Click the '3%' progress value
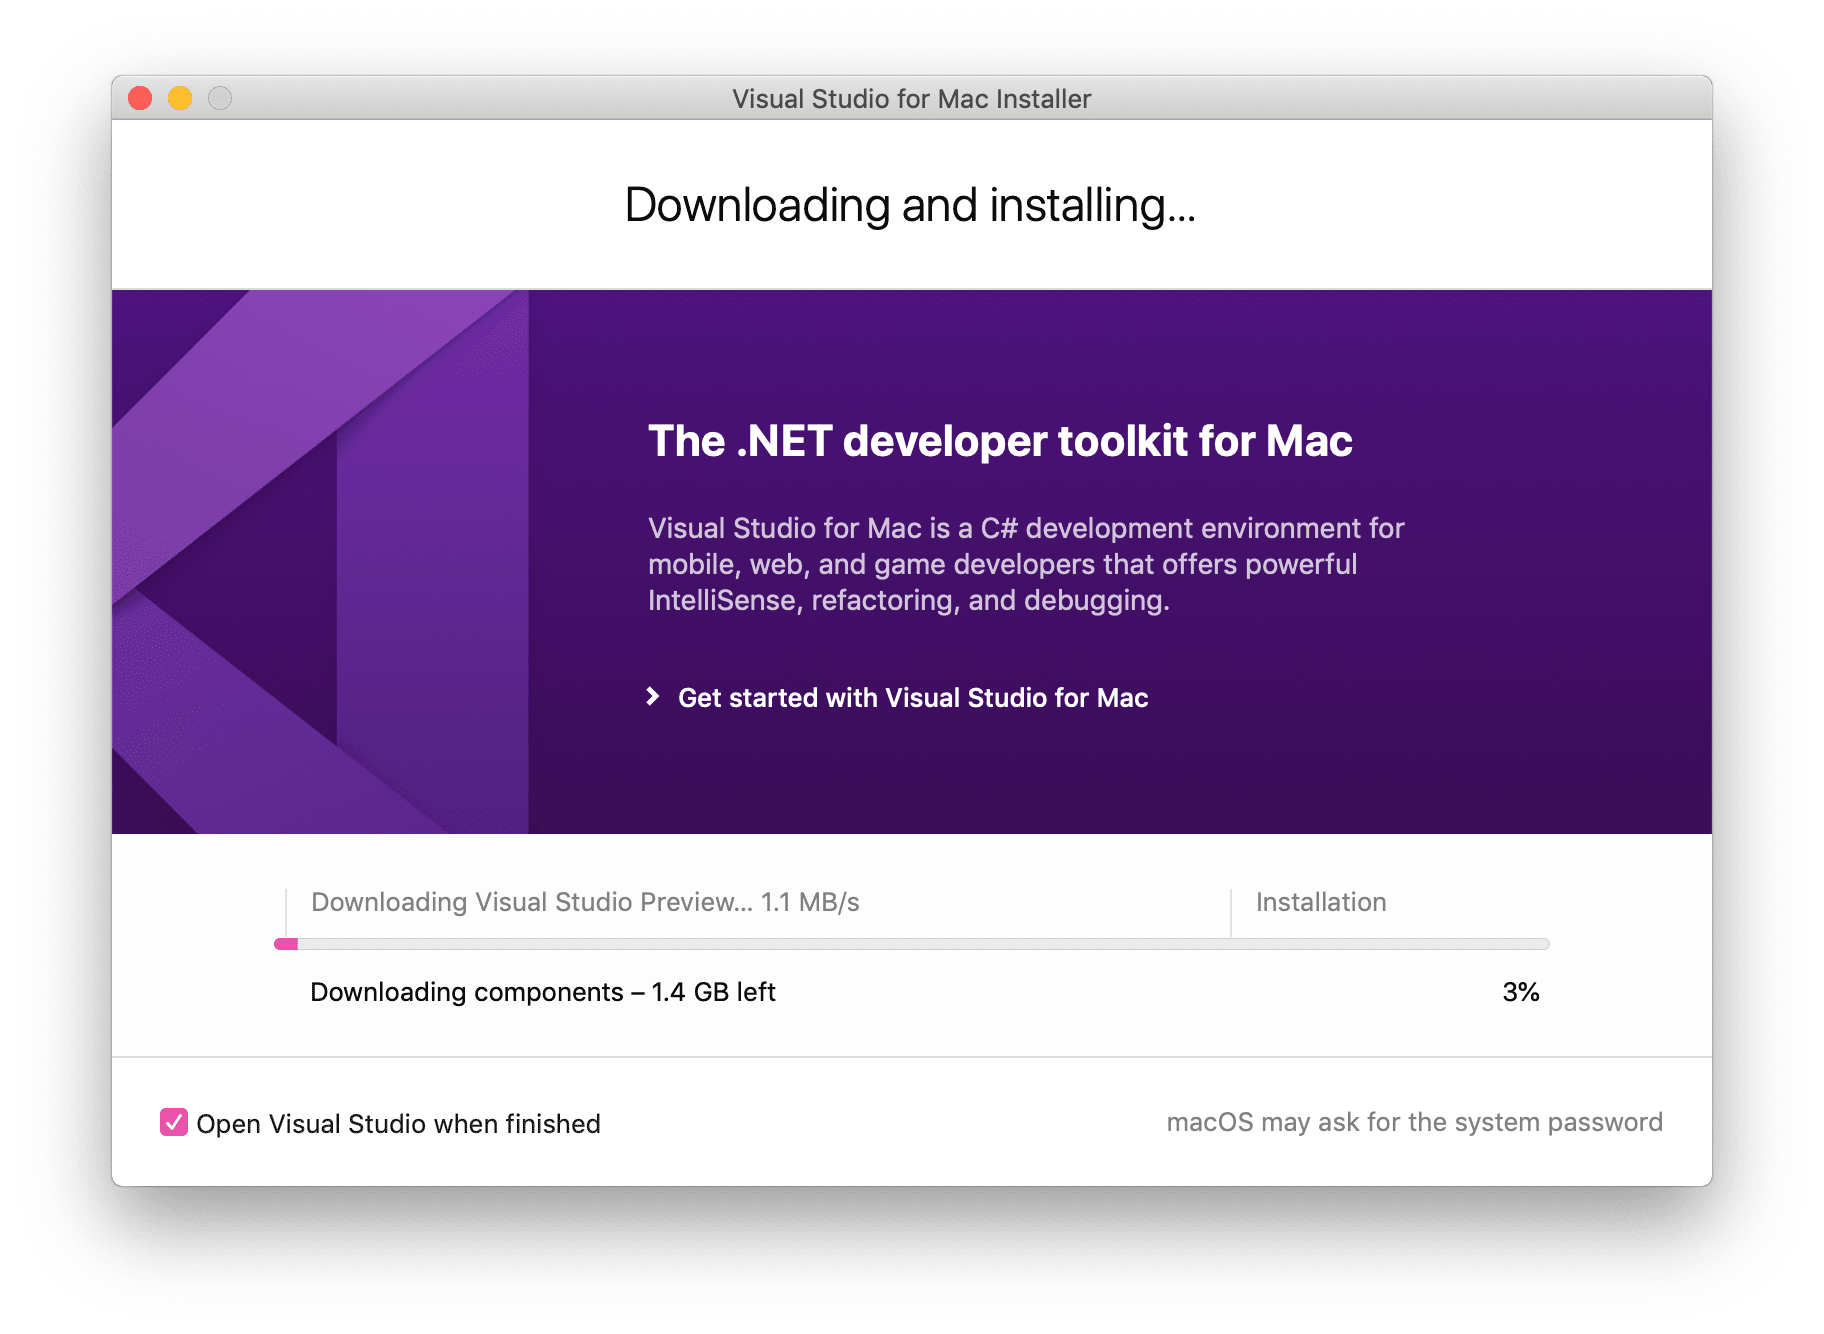The height and width of the screenshot is (1334, 1824). (x=1521, y=992)
